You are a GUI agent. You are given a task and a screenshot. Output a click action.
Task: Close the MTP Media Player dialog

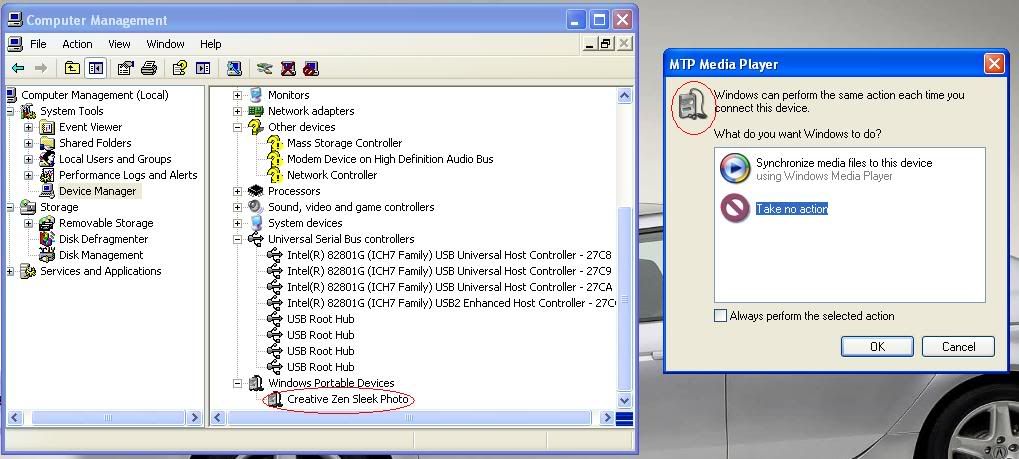pos(994,64)
